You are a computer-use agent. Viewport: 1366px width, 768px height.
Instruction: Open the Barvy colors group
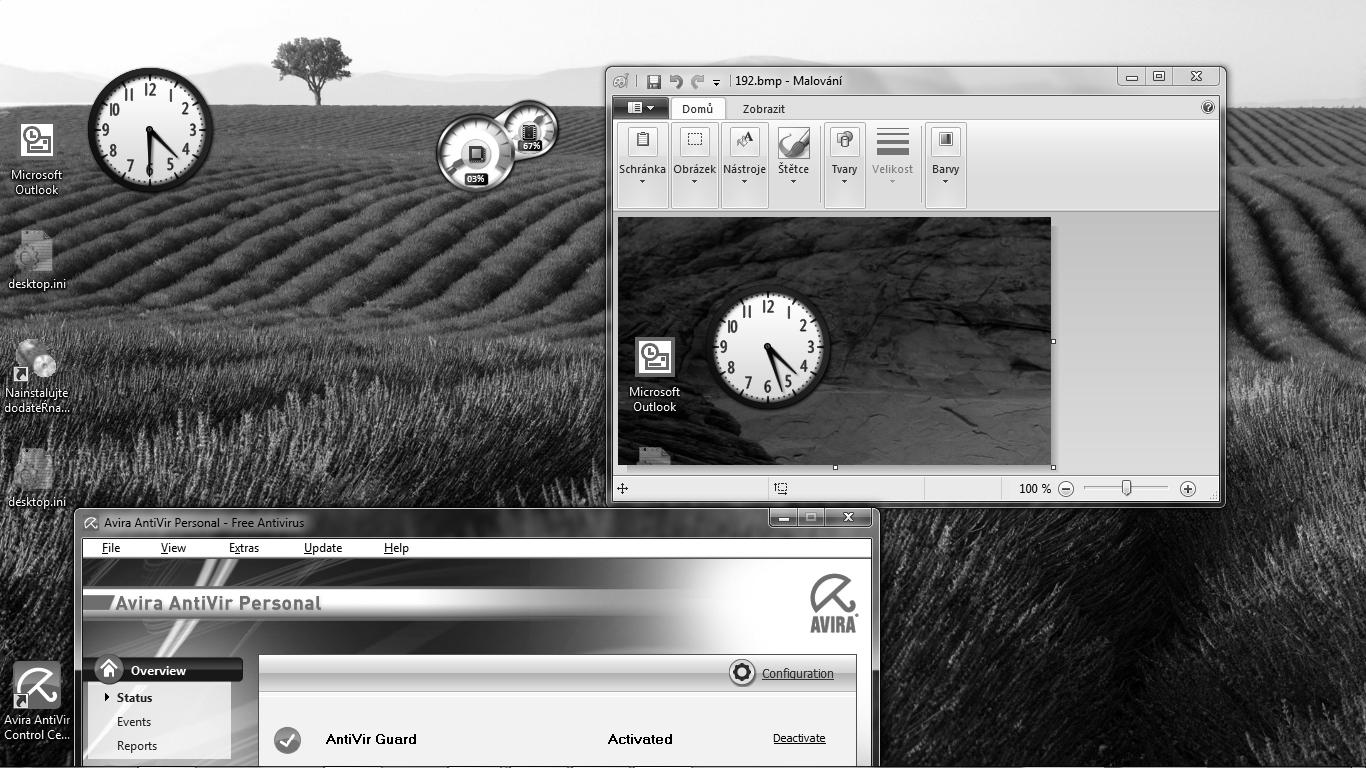point(946,166)
